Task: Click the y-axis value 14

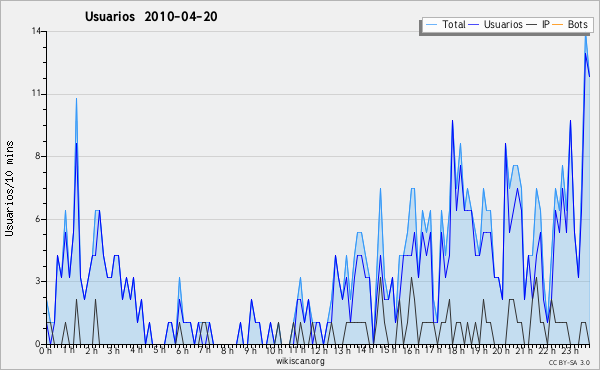Action: click(36, 31)
